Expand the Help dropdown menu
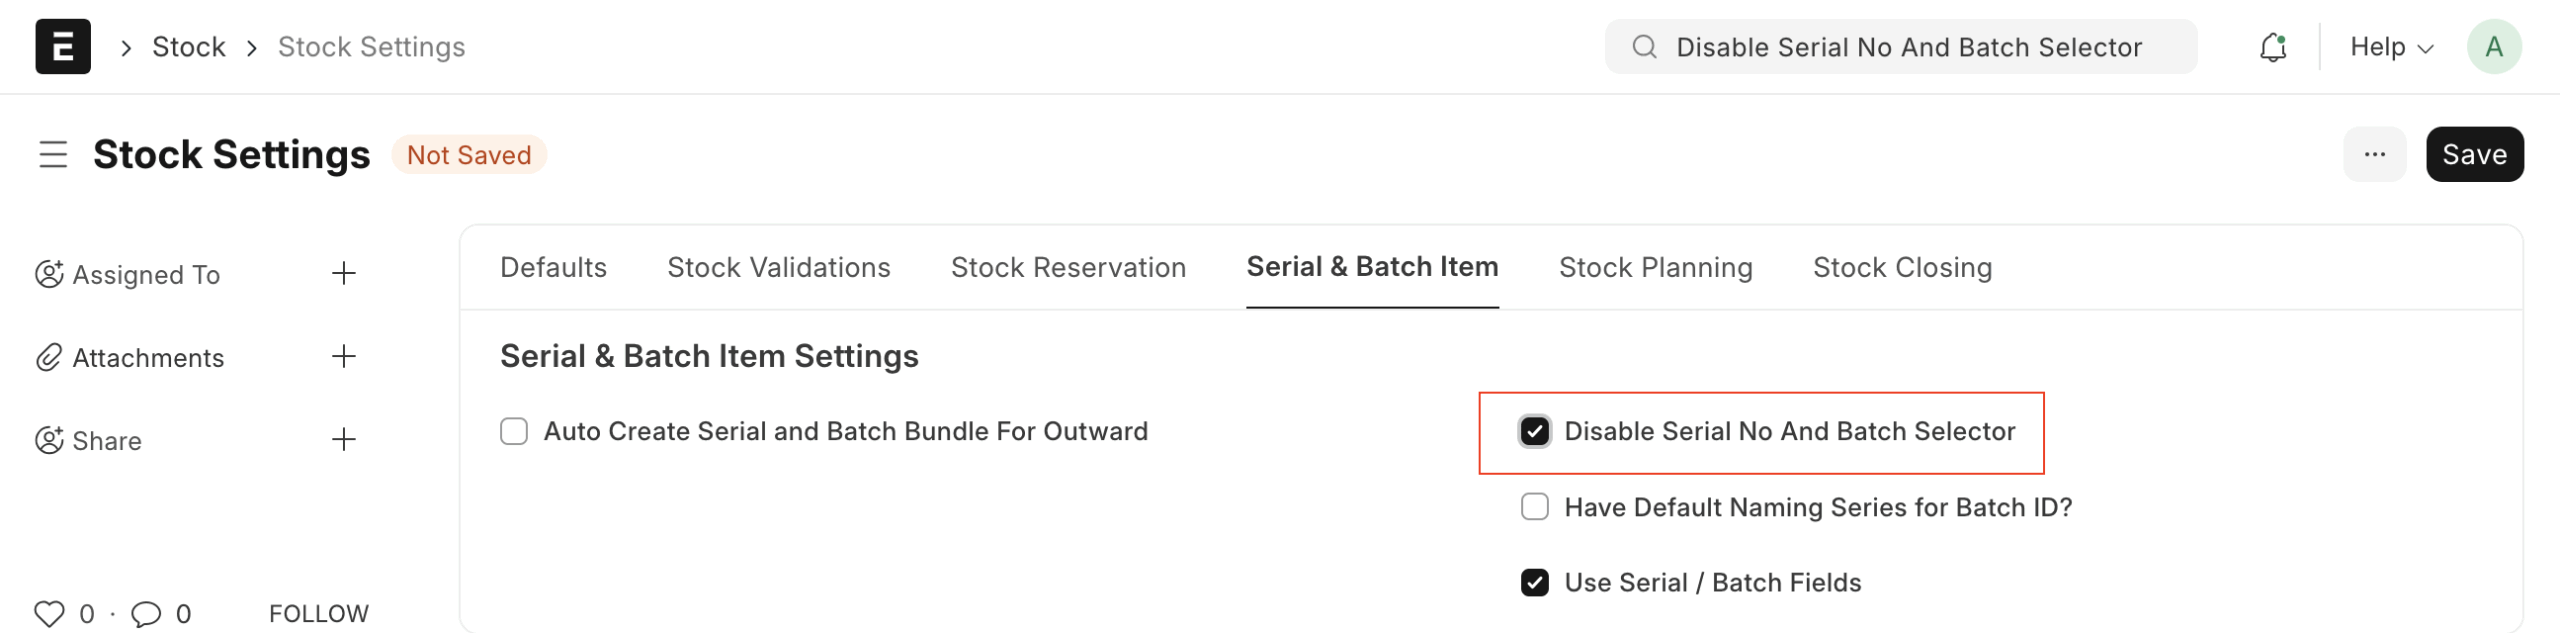Viewport: 2560px width, 633px height. point(2390,47)
